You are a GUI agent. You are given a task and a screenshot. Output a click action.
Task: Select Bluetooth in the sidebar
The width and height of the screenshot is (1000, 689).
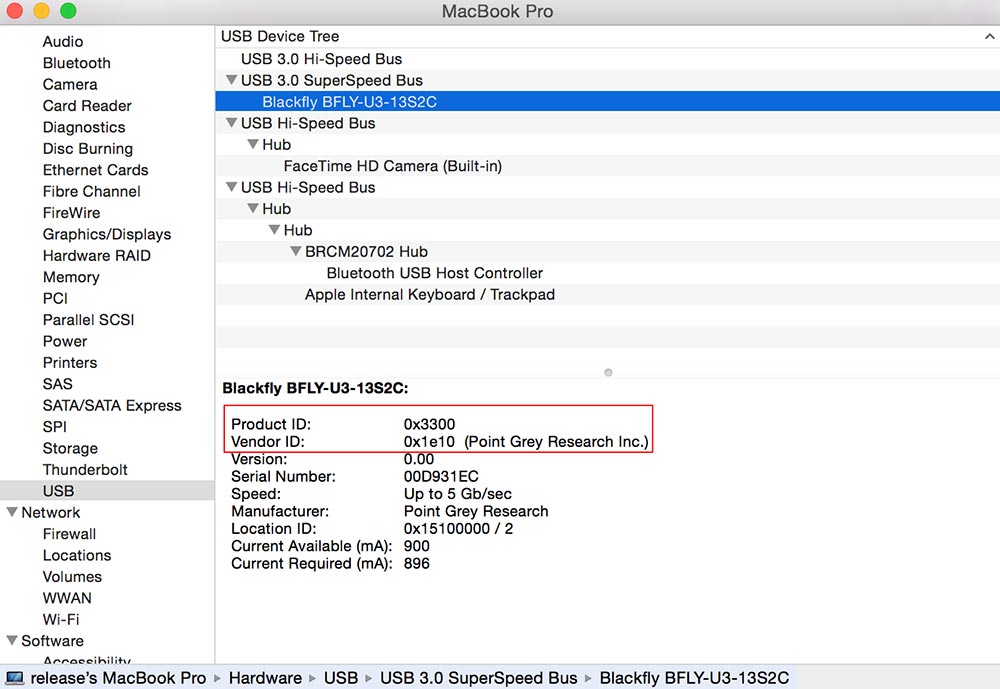coord(77,63)
